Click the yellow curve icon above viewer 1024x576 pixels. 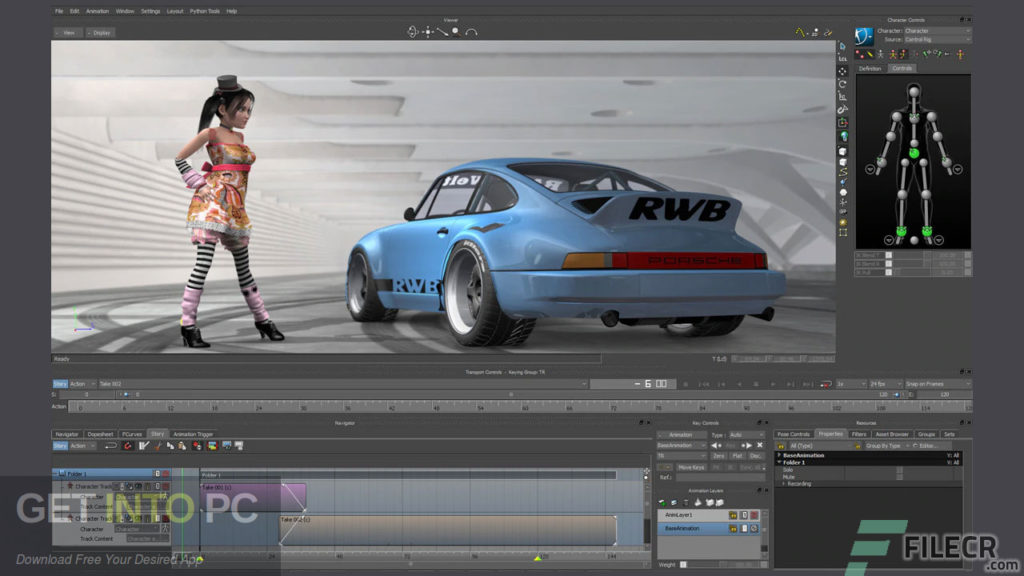[x=799, y=31]
